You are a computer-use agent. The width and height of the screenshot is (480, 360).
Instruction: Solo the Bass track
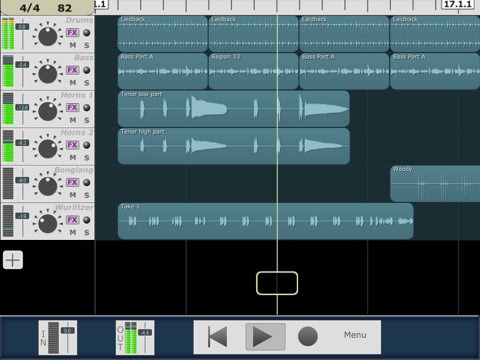click(x=87, y=83)
